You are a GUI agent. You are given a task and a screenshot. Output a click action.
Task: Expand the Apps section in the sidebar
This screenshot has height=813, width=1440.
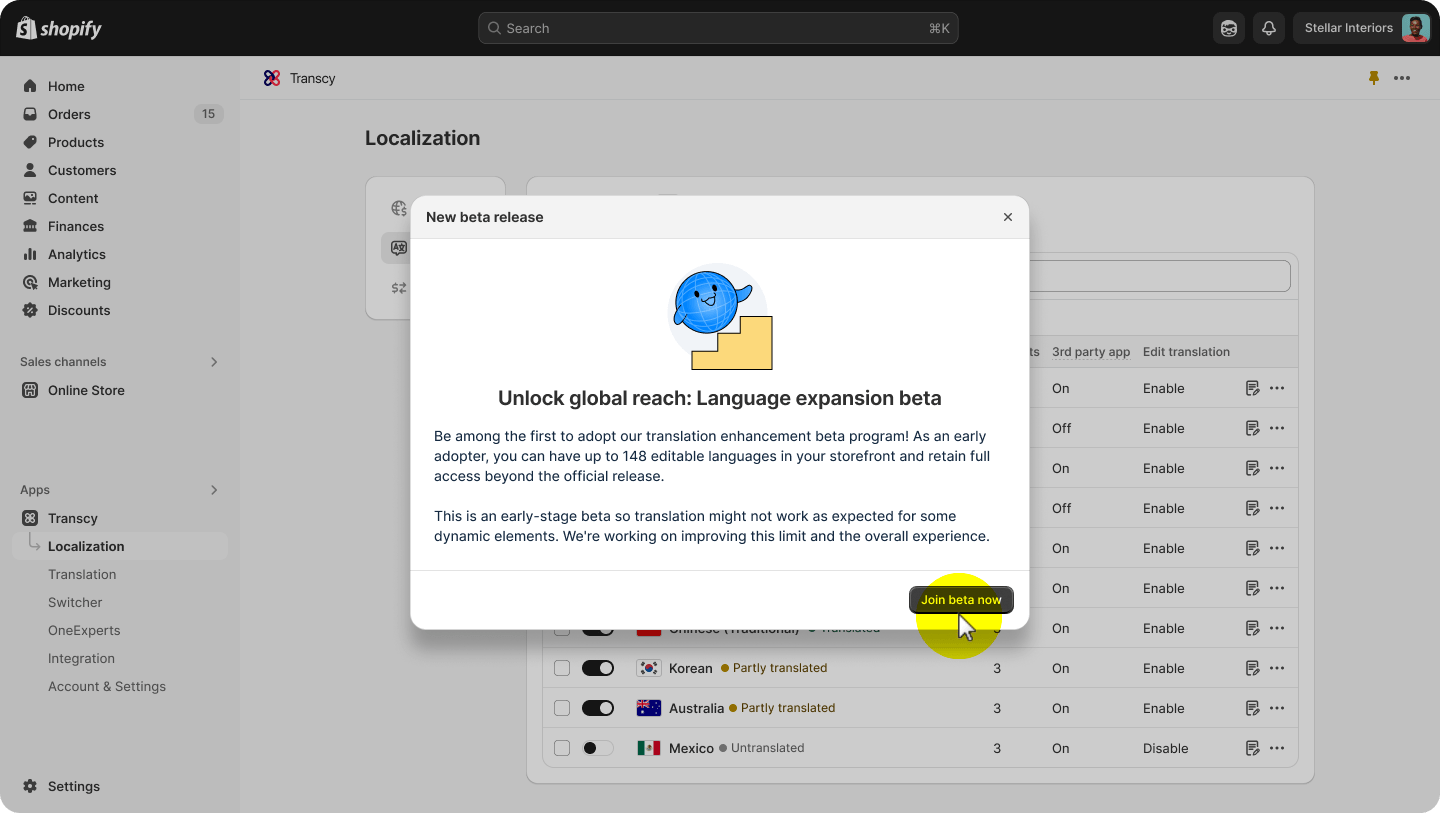213,490
